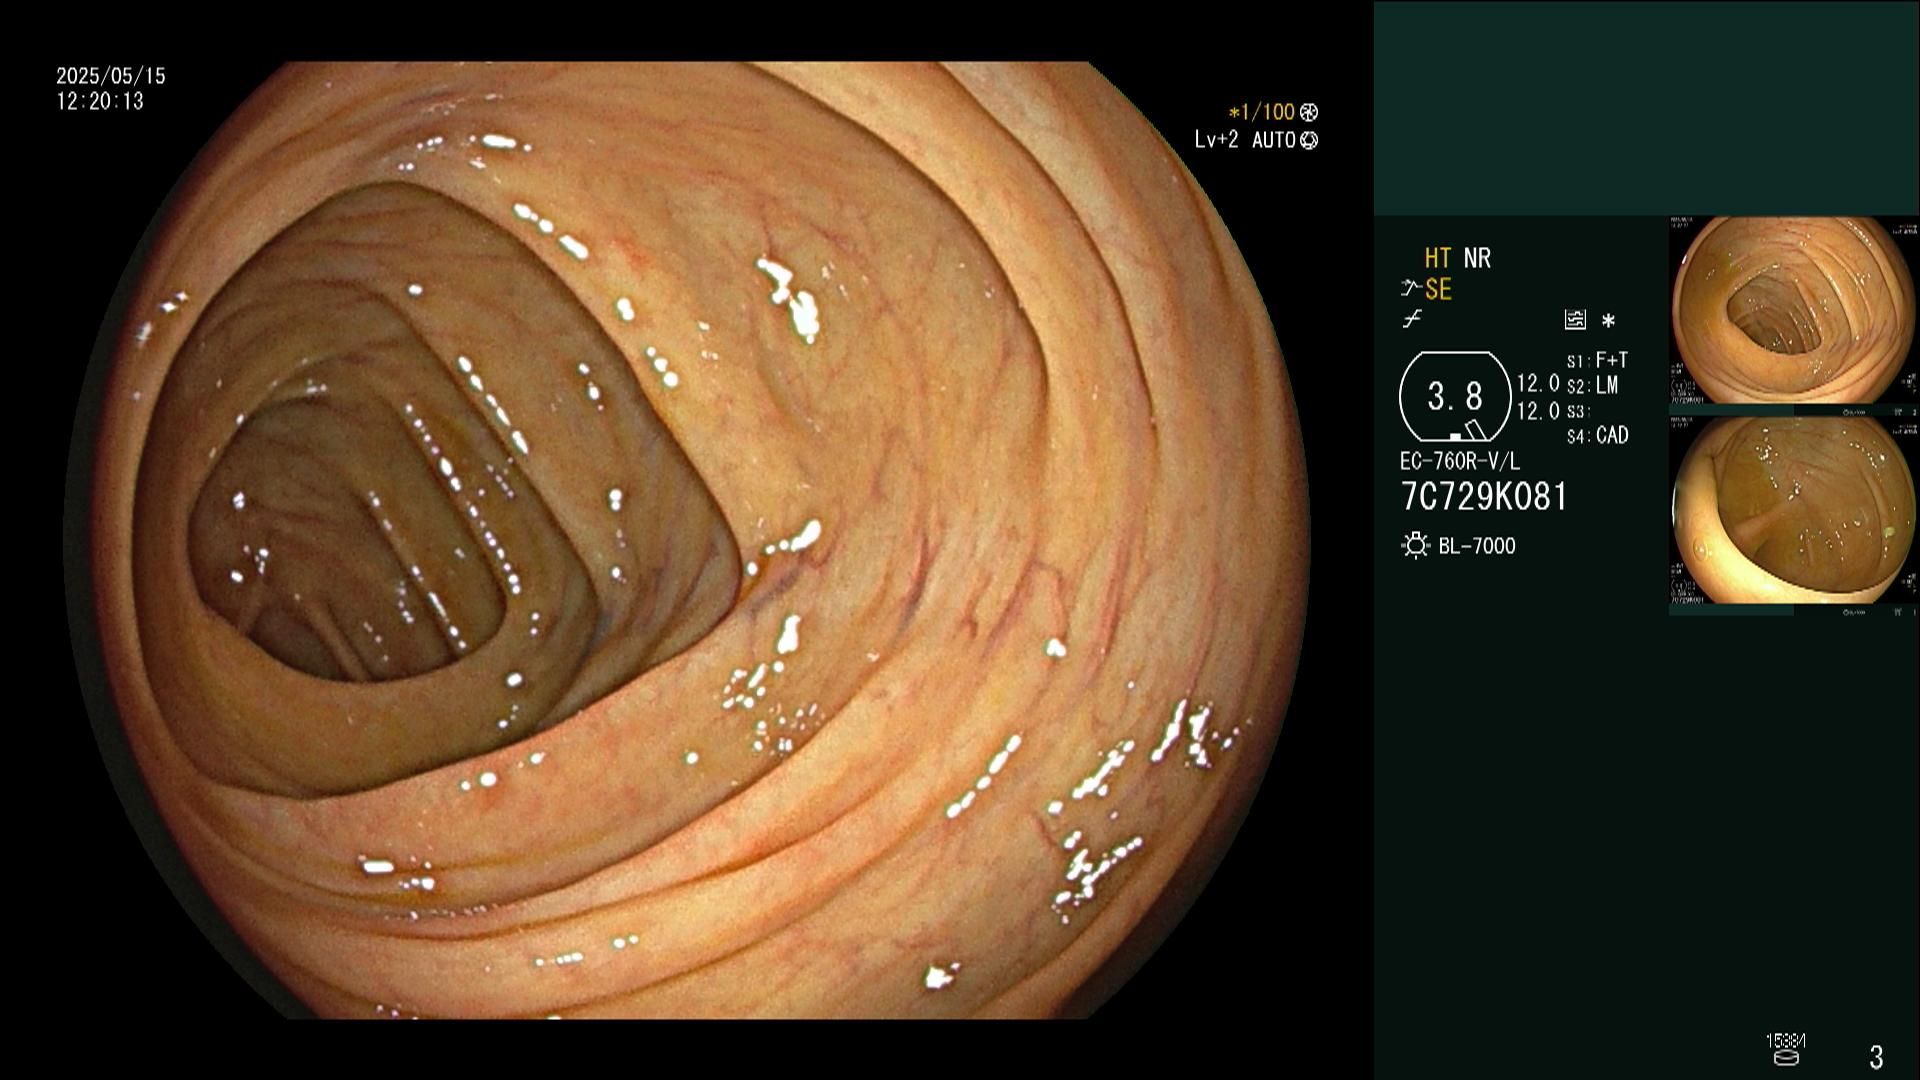Click the serial number 7C729K081
The image size is (1920, 1080).
point(1484,497)
